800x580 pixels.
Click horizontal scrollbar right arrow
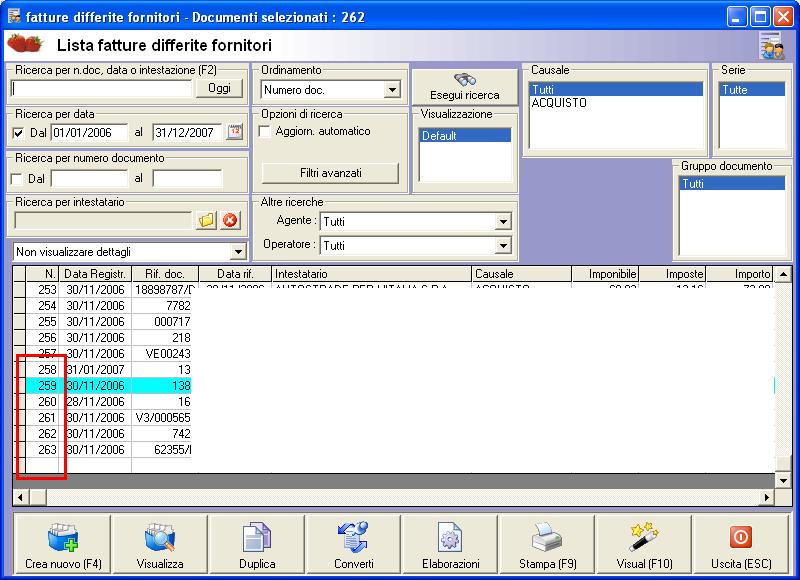pyautogui.click(x=767, y=497)
